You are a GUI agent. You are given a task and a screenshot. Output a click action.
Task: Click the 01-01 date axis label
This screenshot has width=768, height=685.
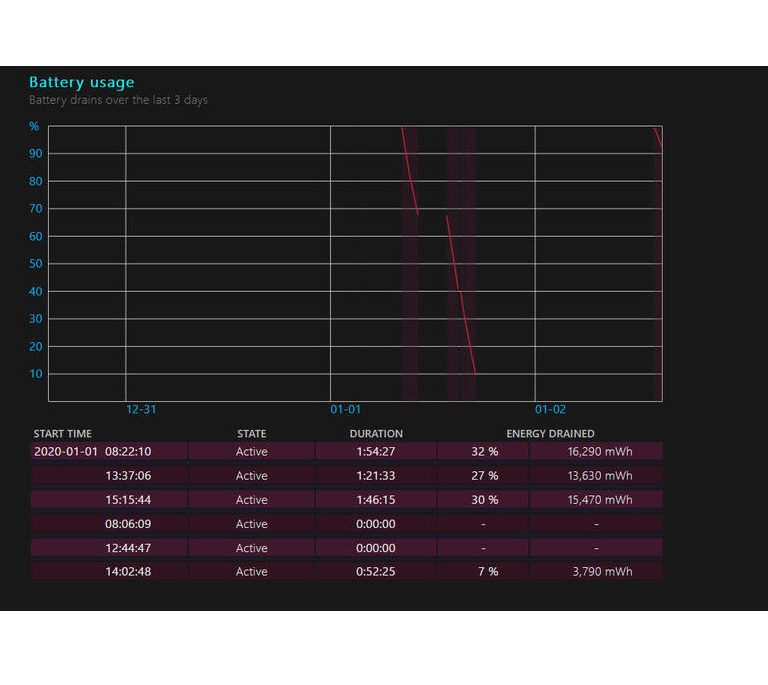coord(345,409)
